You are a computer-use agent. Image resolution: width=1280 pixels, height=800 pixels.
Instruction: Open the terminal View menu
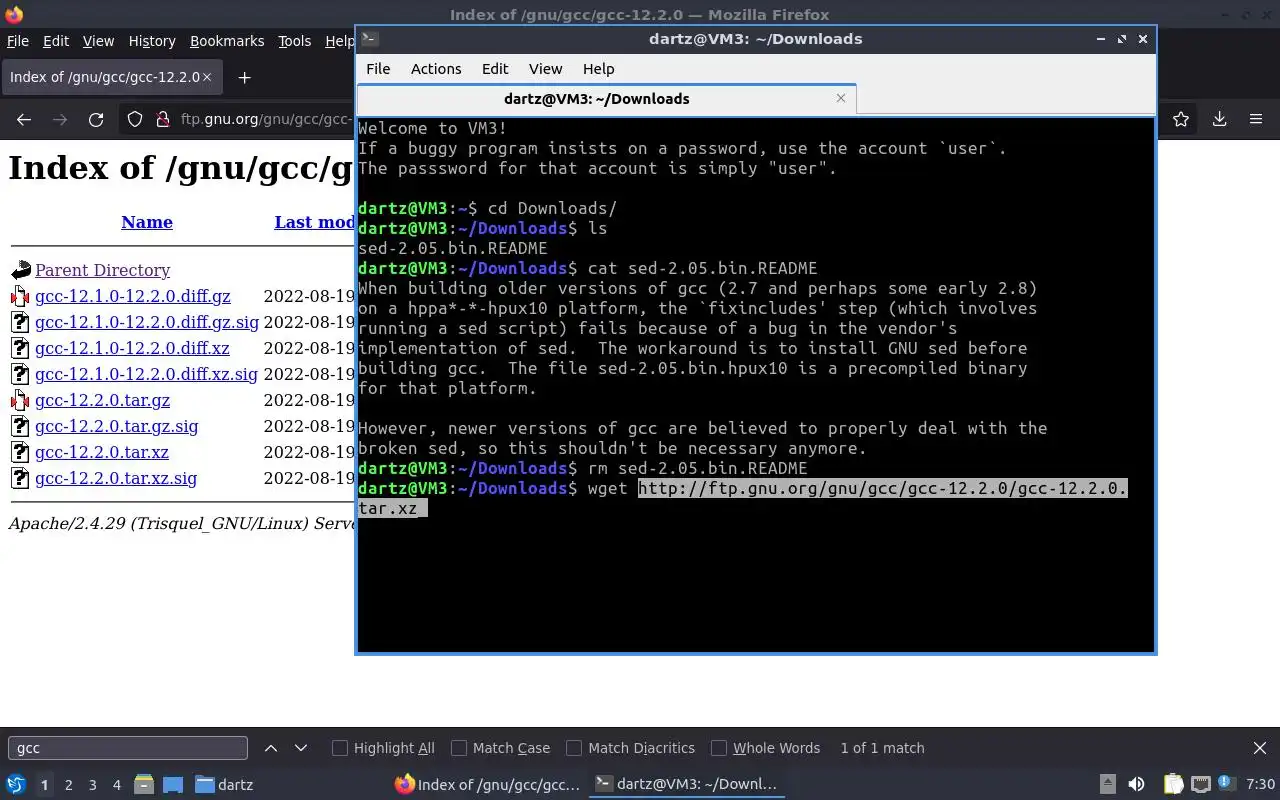[x=545, y=69]
